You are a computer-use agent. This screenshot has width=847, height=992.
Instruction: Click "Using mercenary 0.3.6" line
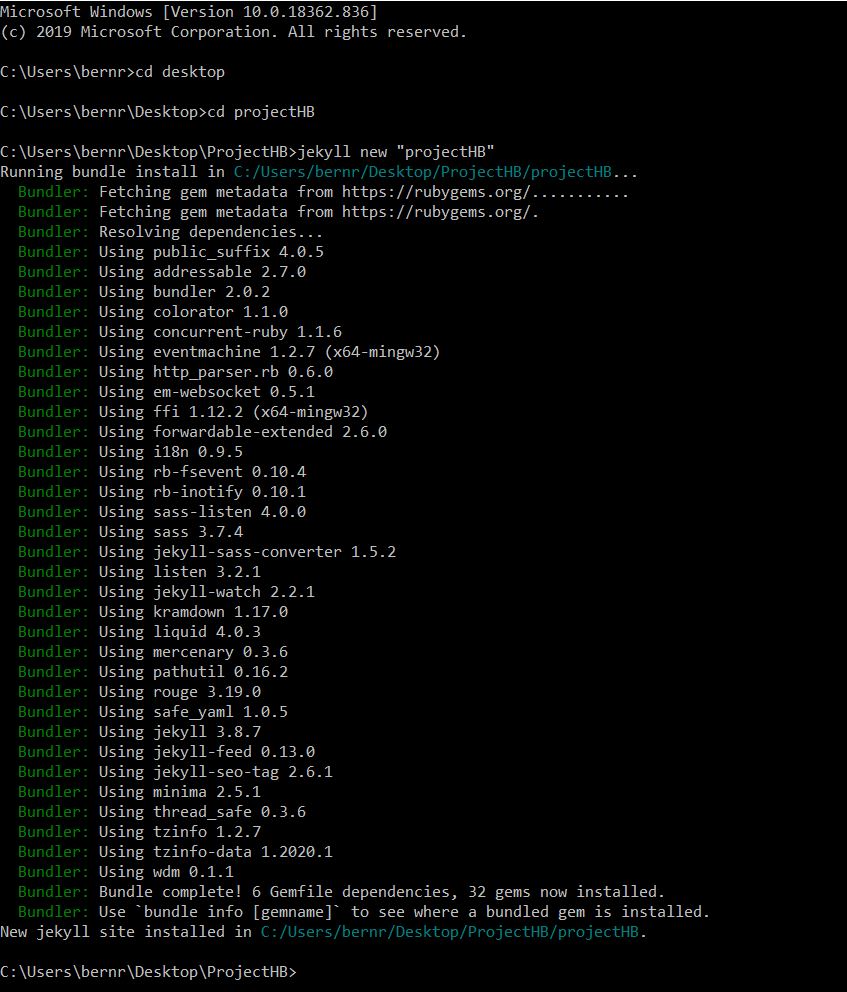[x=153, y=652]
